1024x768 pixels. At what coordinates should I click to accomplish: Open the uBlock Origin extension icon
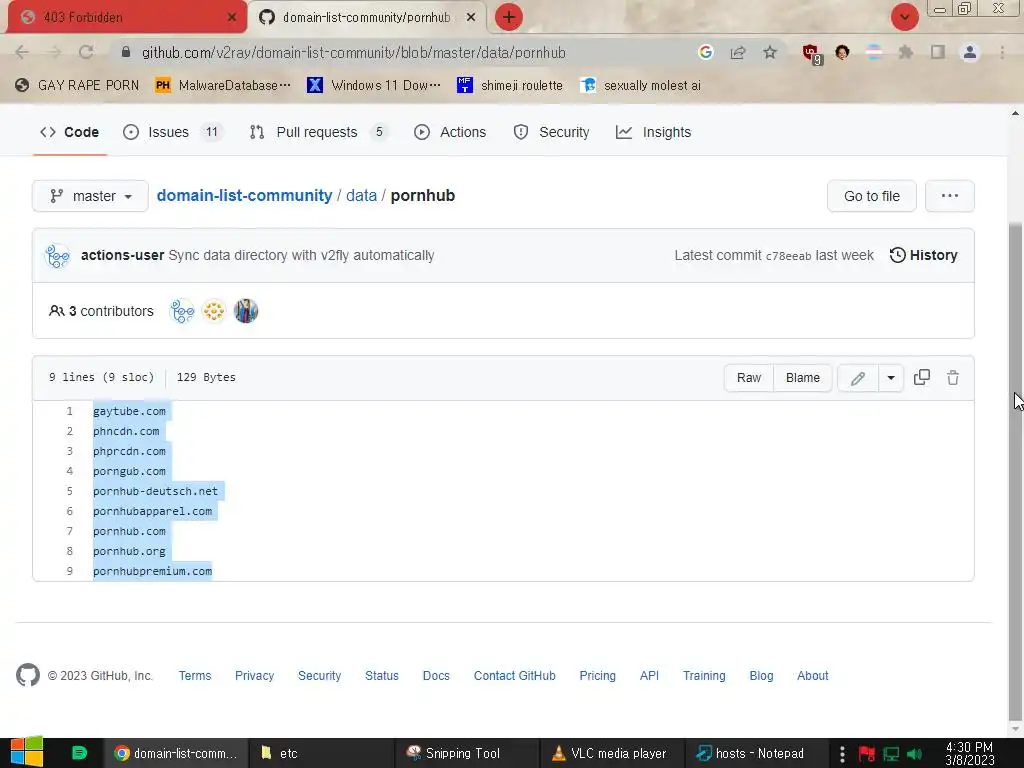[812, 54]
